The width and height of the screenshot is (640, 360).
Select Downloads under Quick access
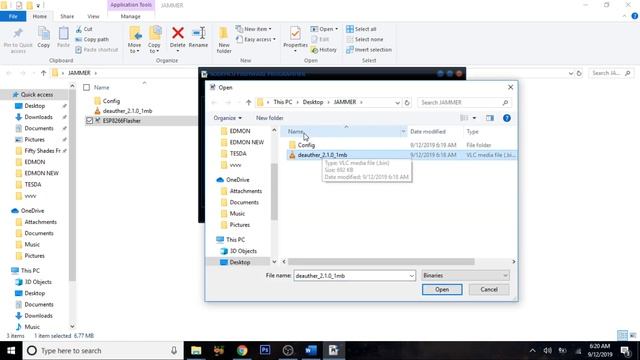(x=38, y=117)
